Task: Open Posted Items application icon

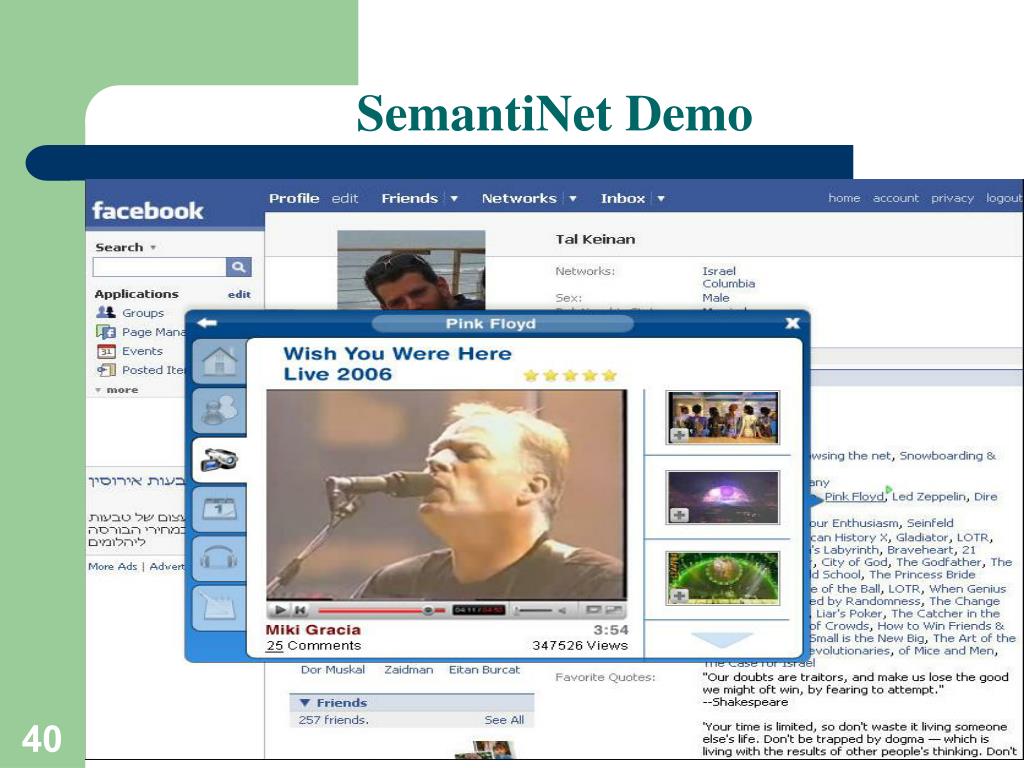Action: (106, 370)
